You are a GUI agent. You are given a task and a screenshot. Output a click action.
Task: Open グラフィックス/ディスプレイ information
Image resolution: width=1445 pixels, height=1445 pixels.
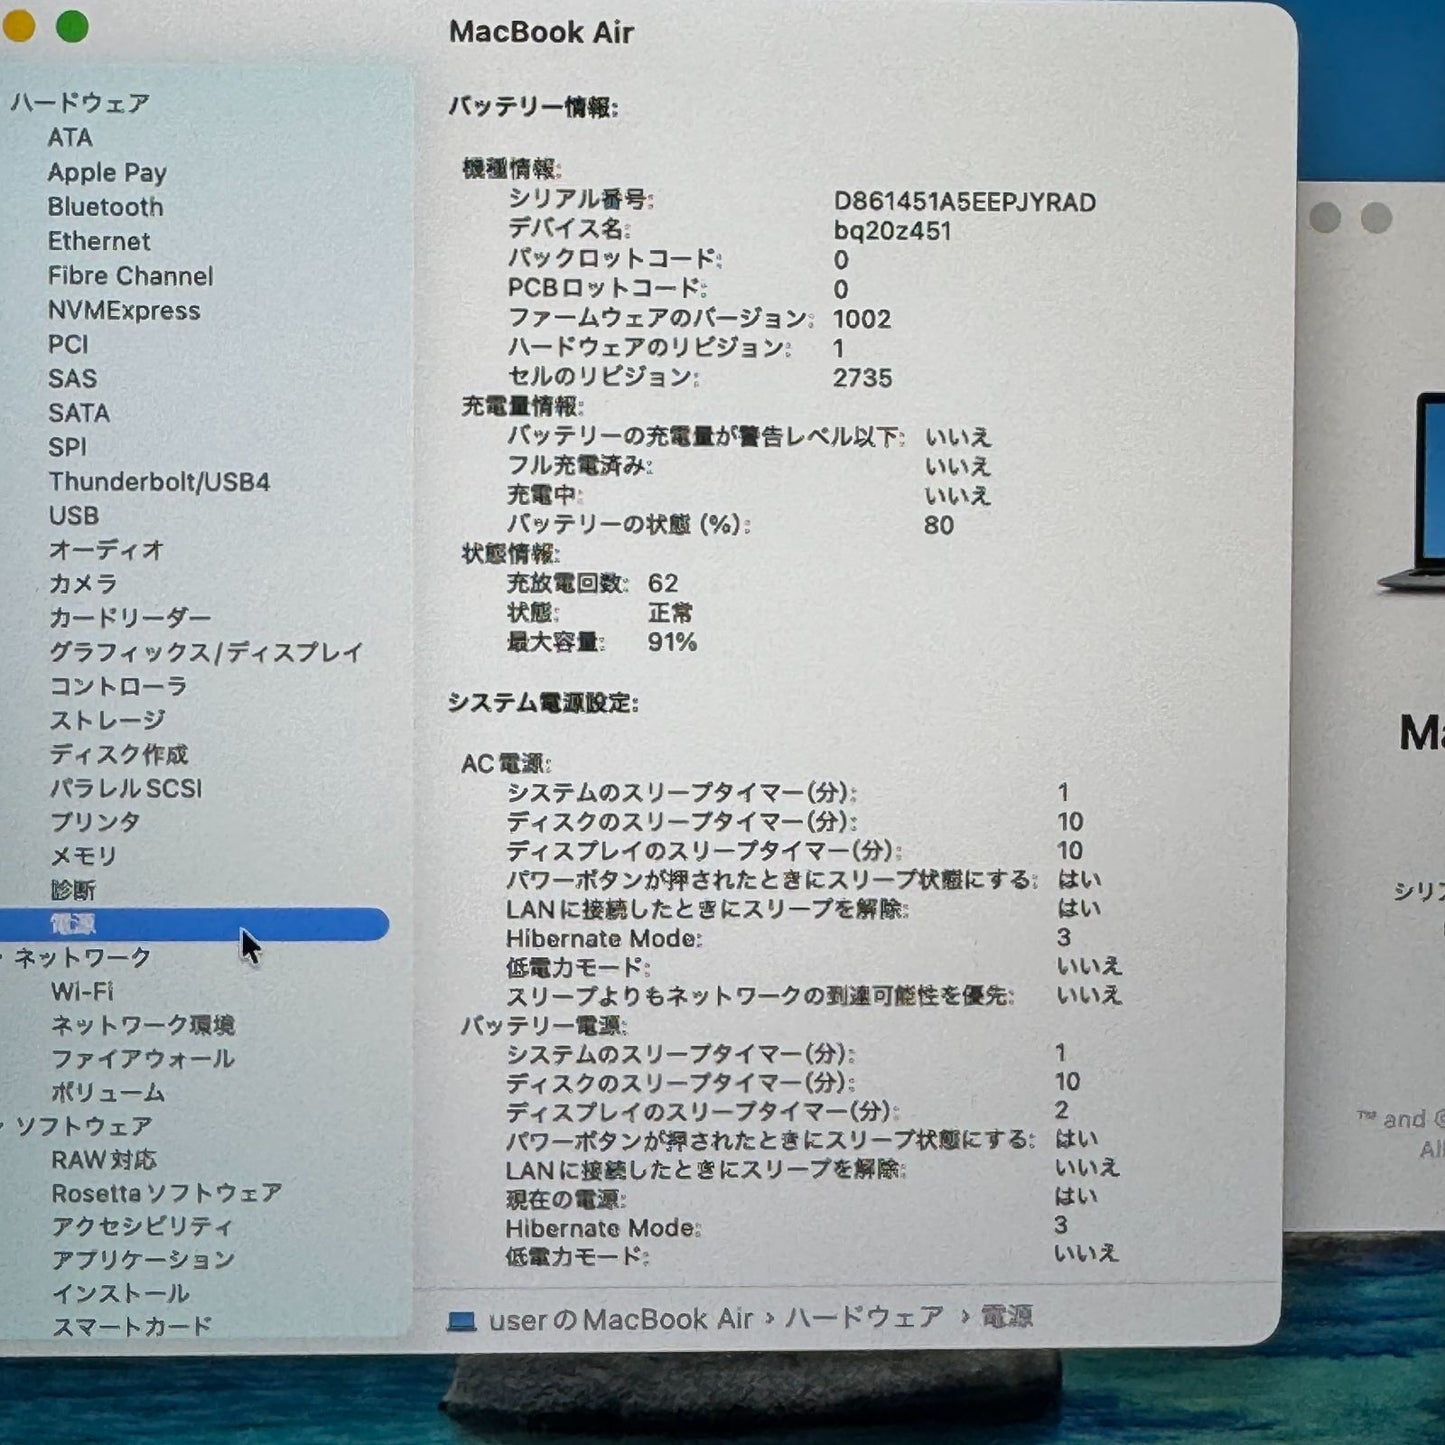[206, 652]
